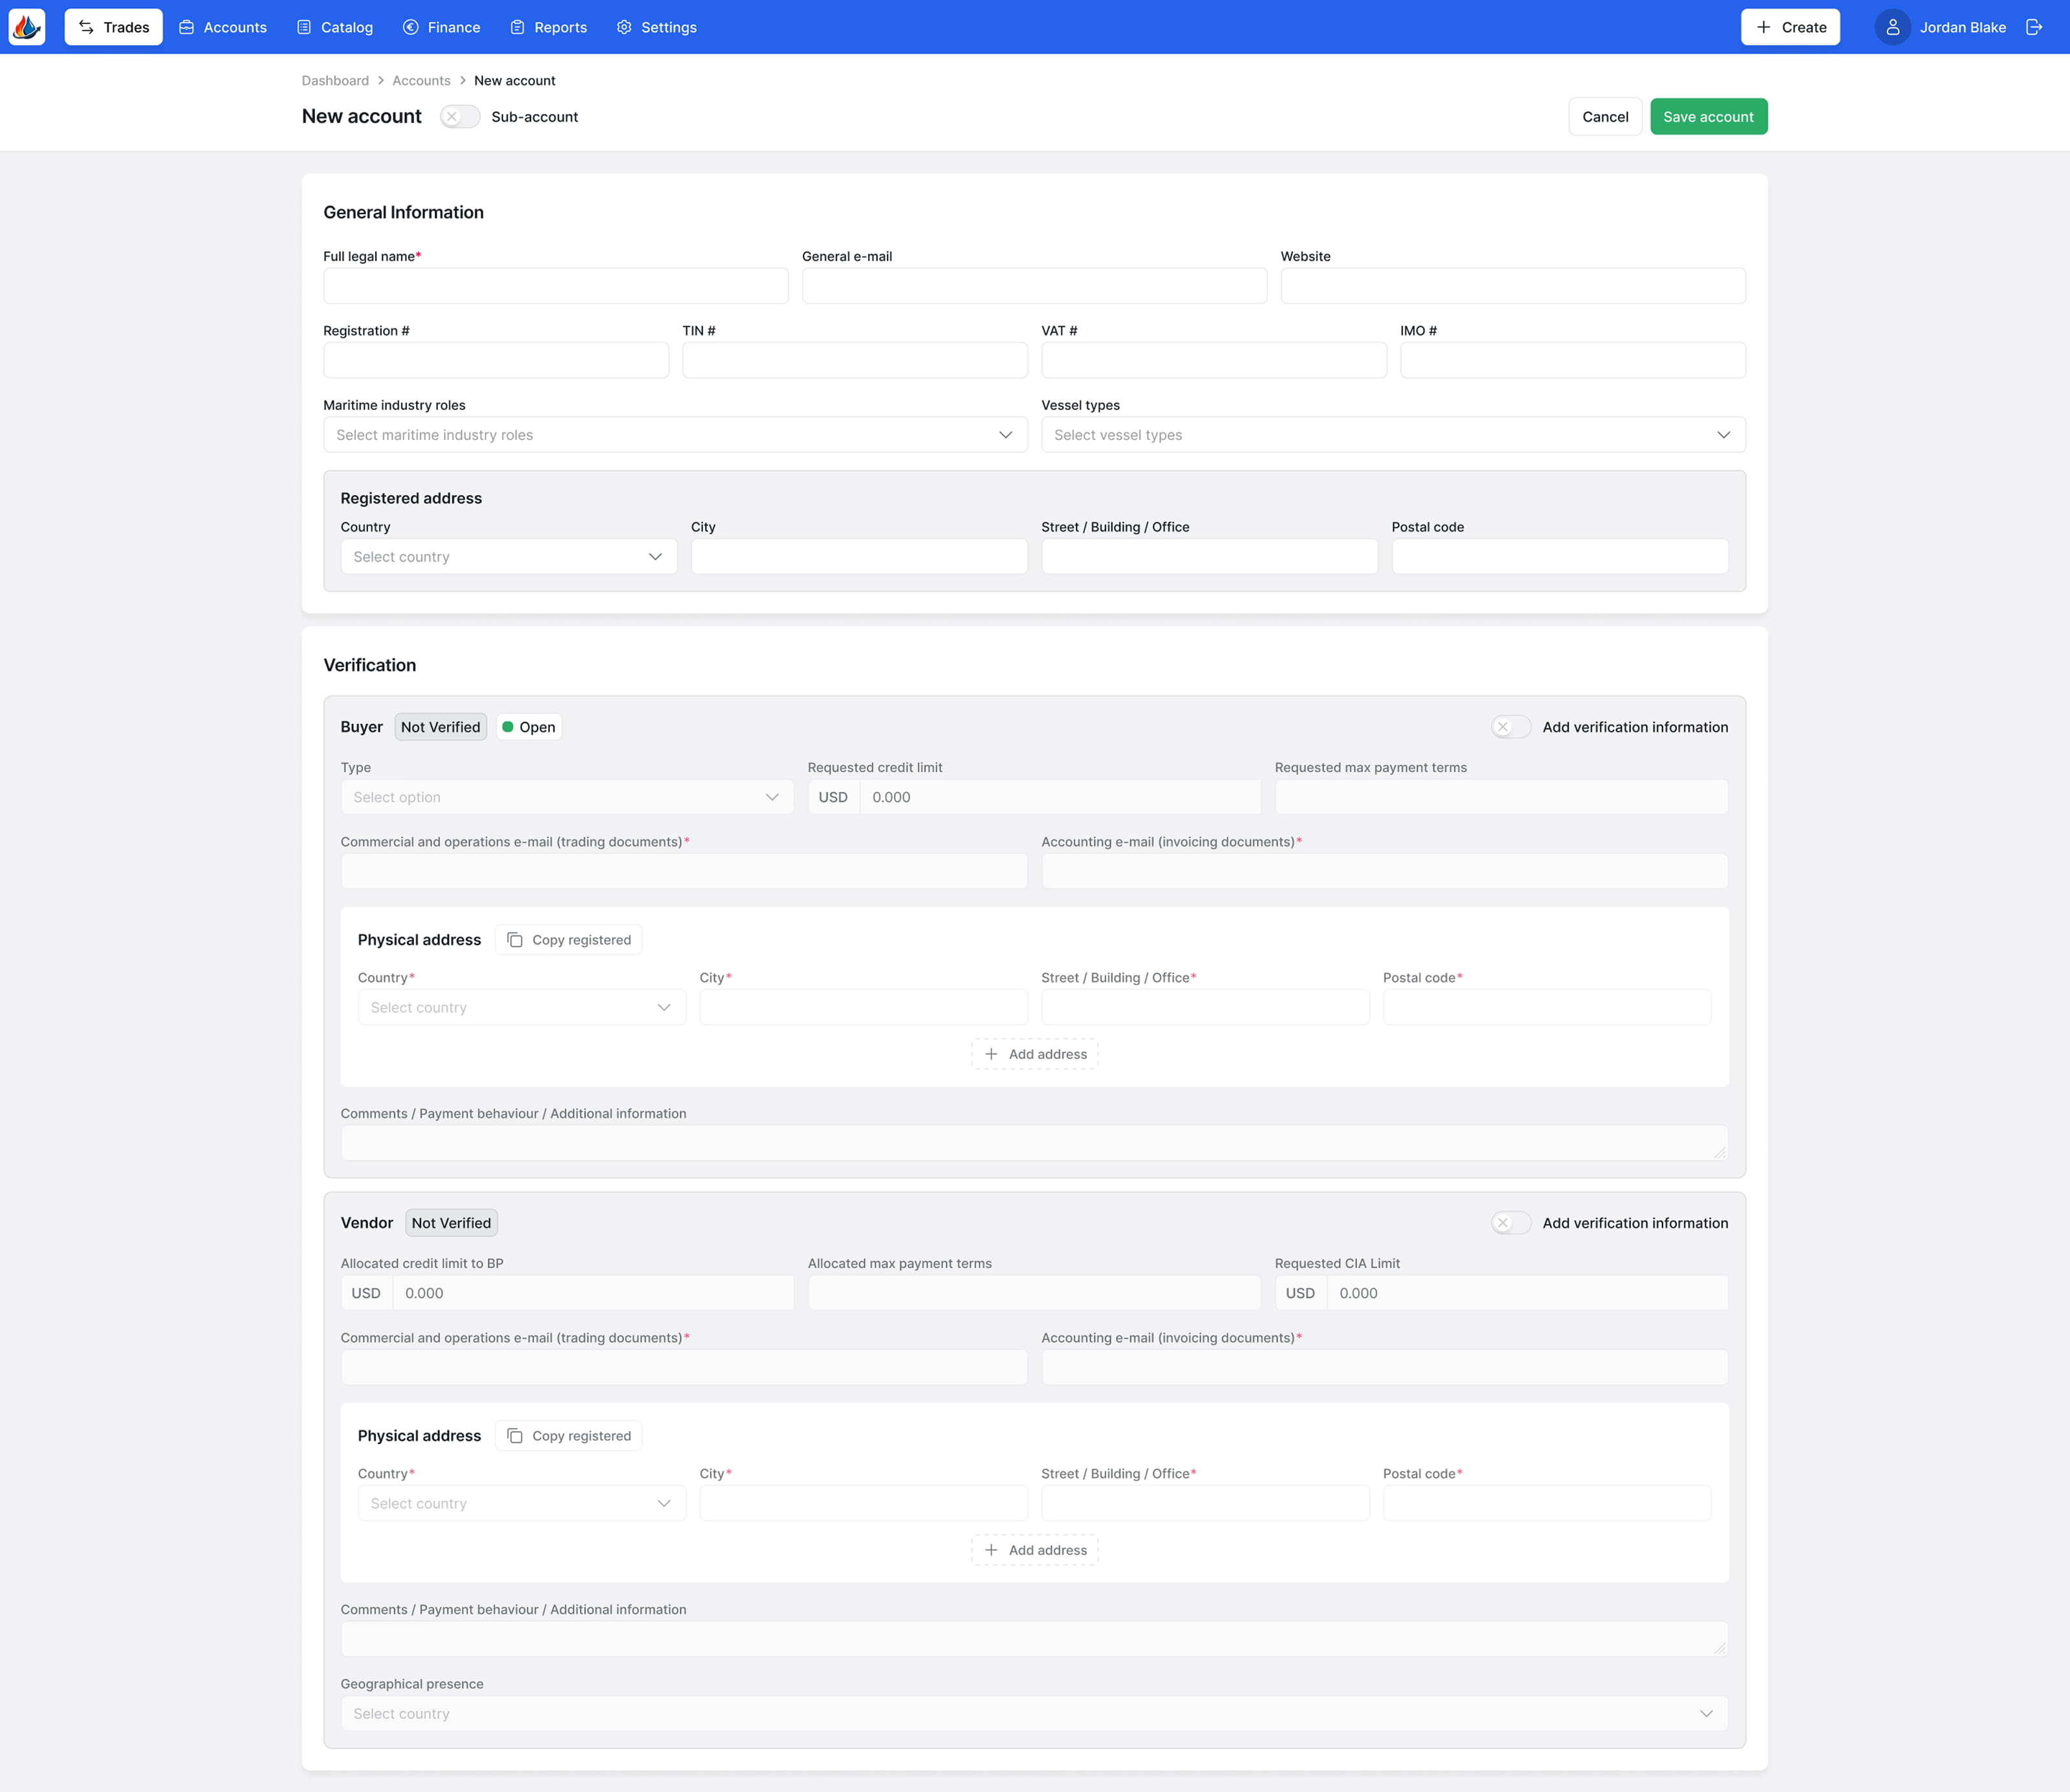Click the Buyer Copy registered icon button
The width and height of the screenshot is (2070, 1792).
tap(568, 940)
